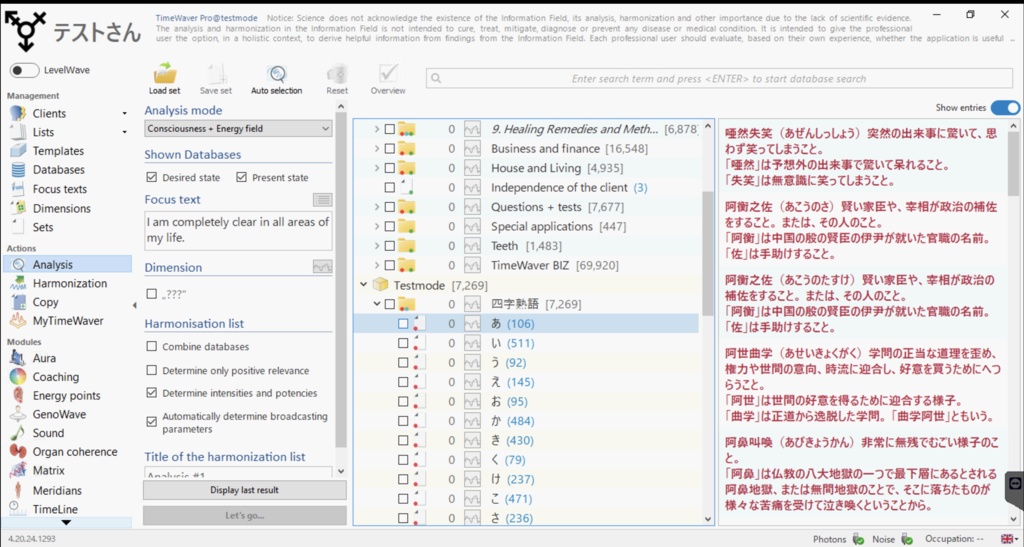Uncheck Automatically determine broadcasting parameters
Screen dimensions: 1024x547
(152, 422)
